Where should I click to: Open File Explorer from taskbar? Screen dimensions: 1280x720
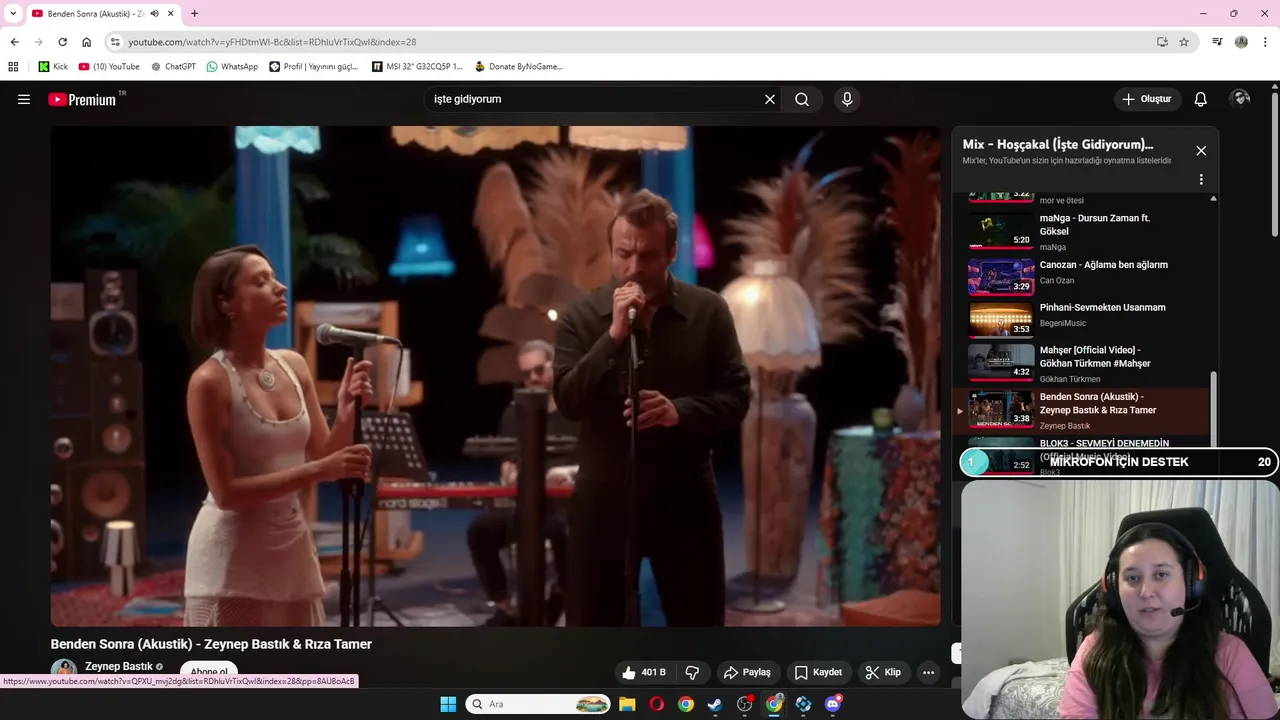tap(627, 704)
